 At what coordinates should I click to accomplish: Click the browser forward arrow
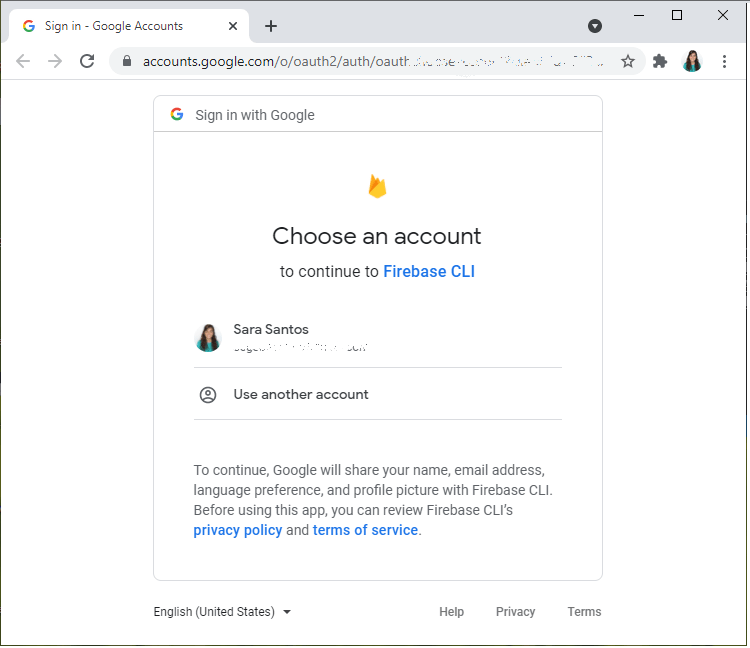coord(55,61)
